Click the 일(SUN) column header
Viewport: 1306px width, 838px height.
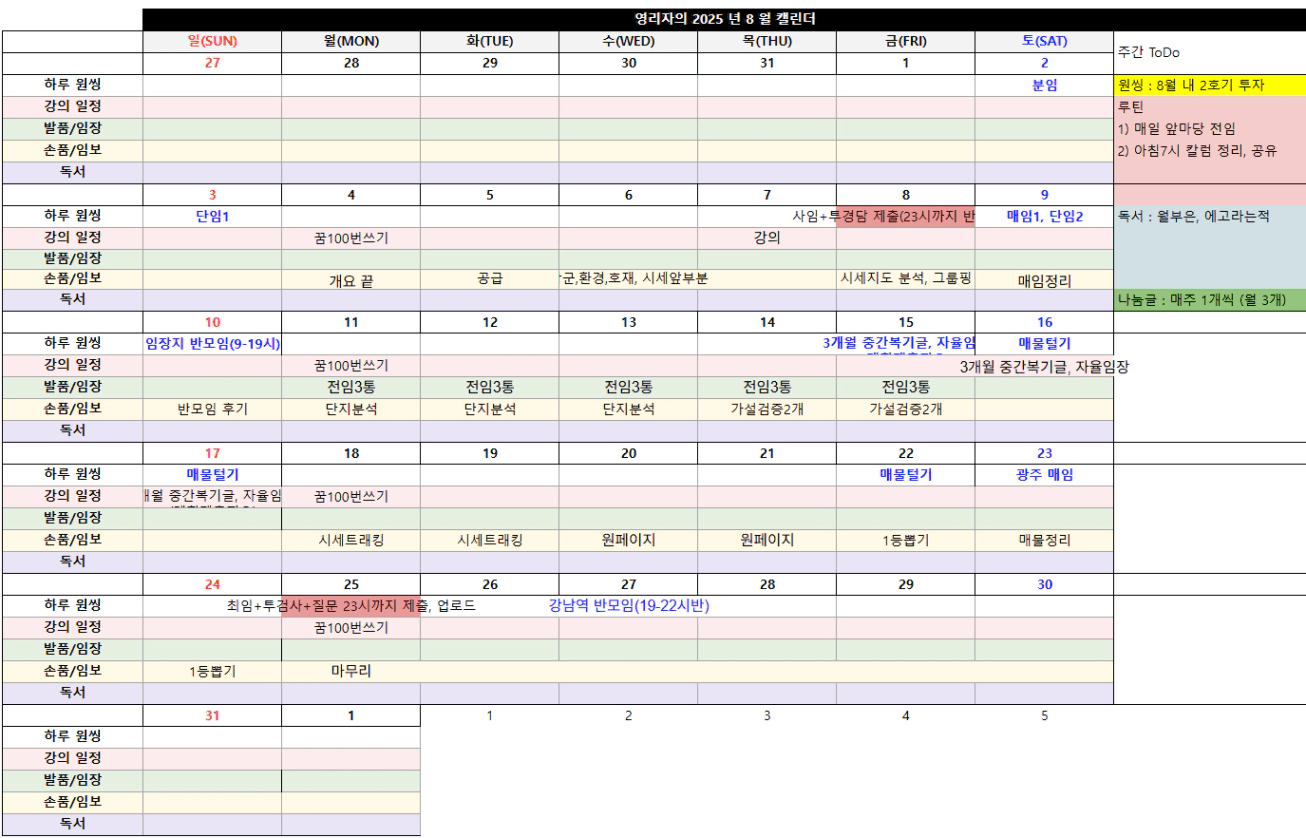[x=212, y=41]
